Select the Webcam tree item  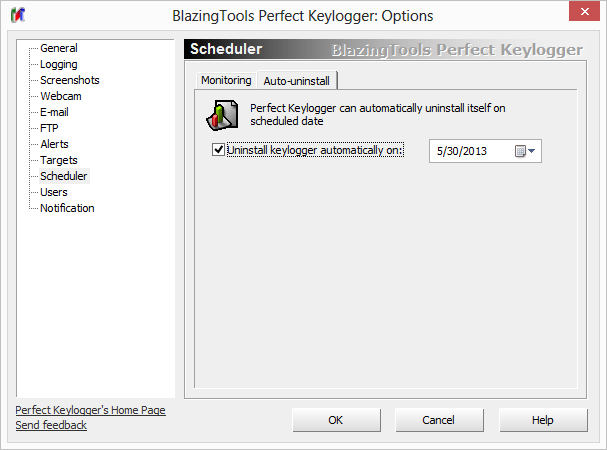tap(60, 96)
